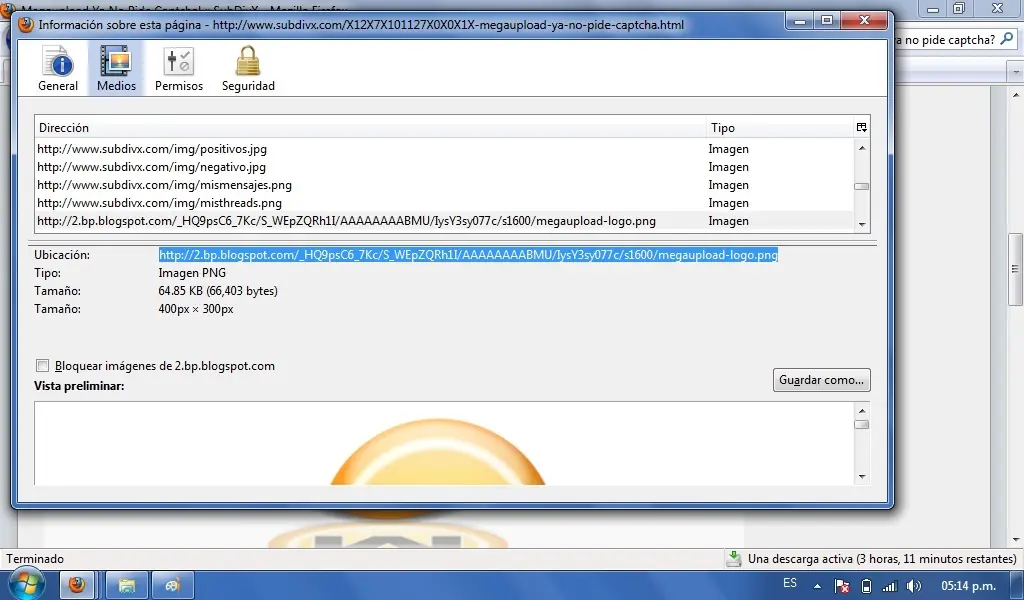Click the preview pane scroll up arrow

(862, 411)
